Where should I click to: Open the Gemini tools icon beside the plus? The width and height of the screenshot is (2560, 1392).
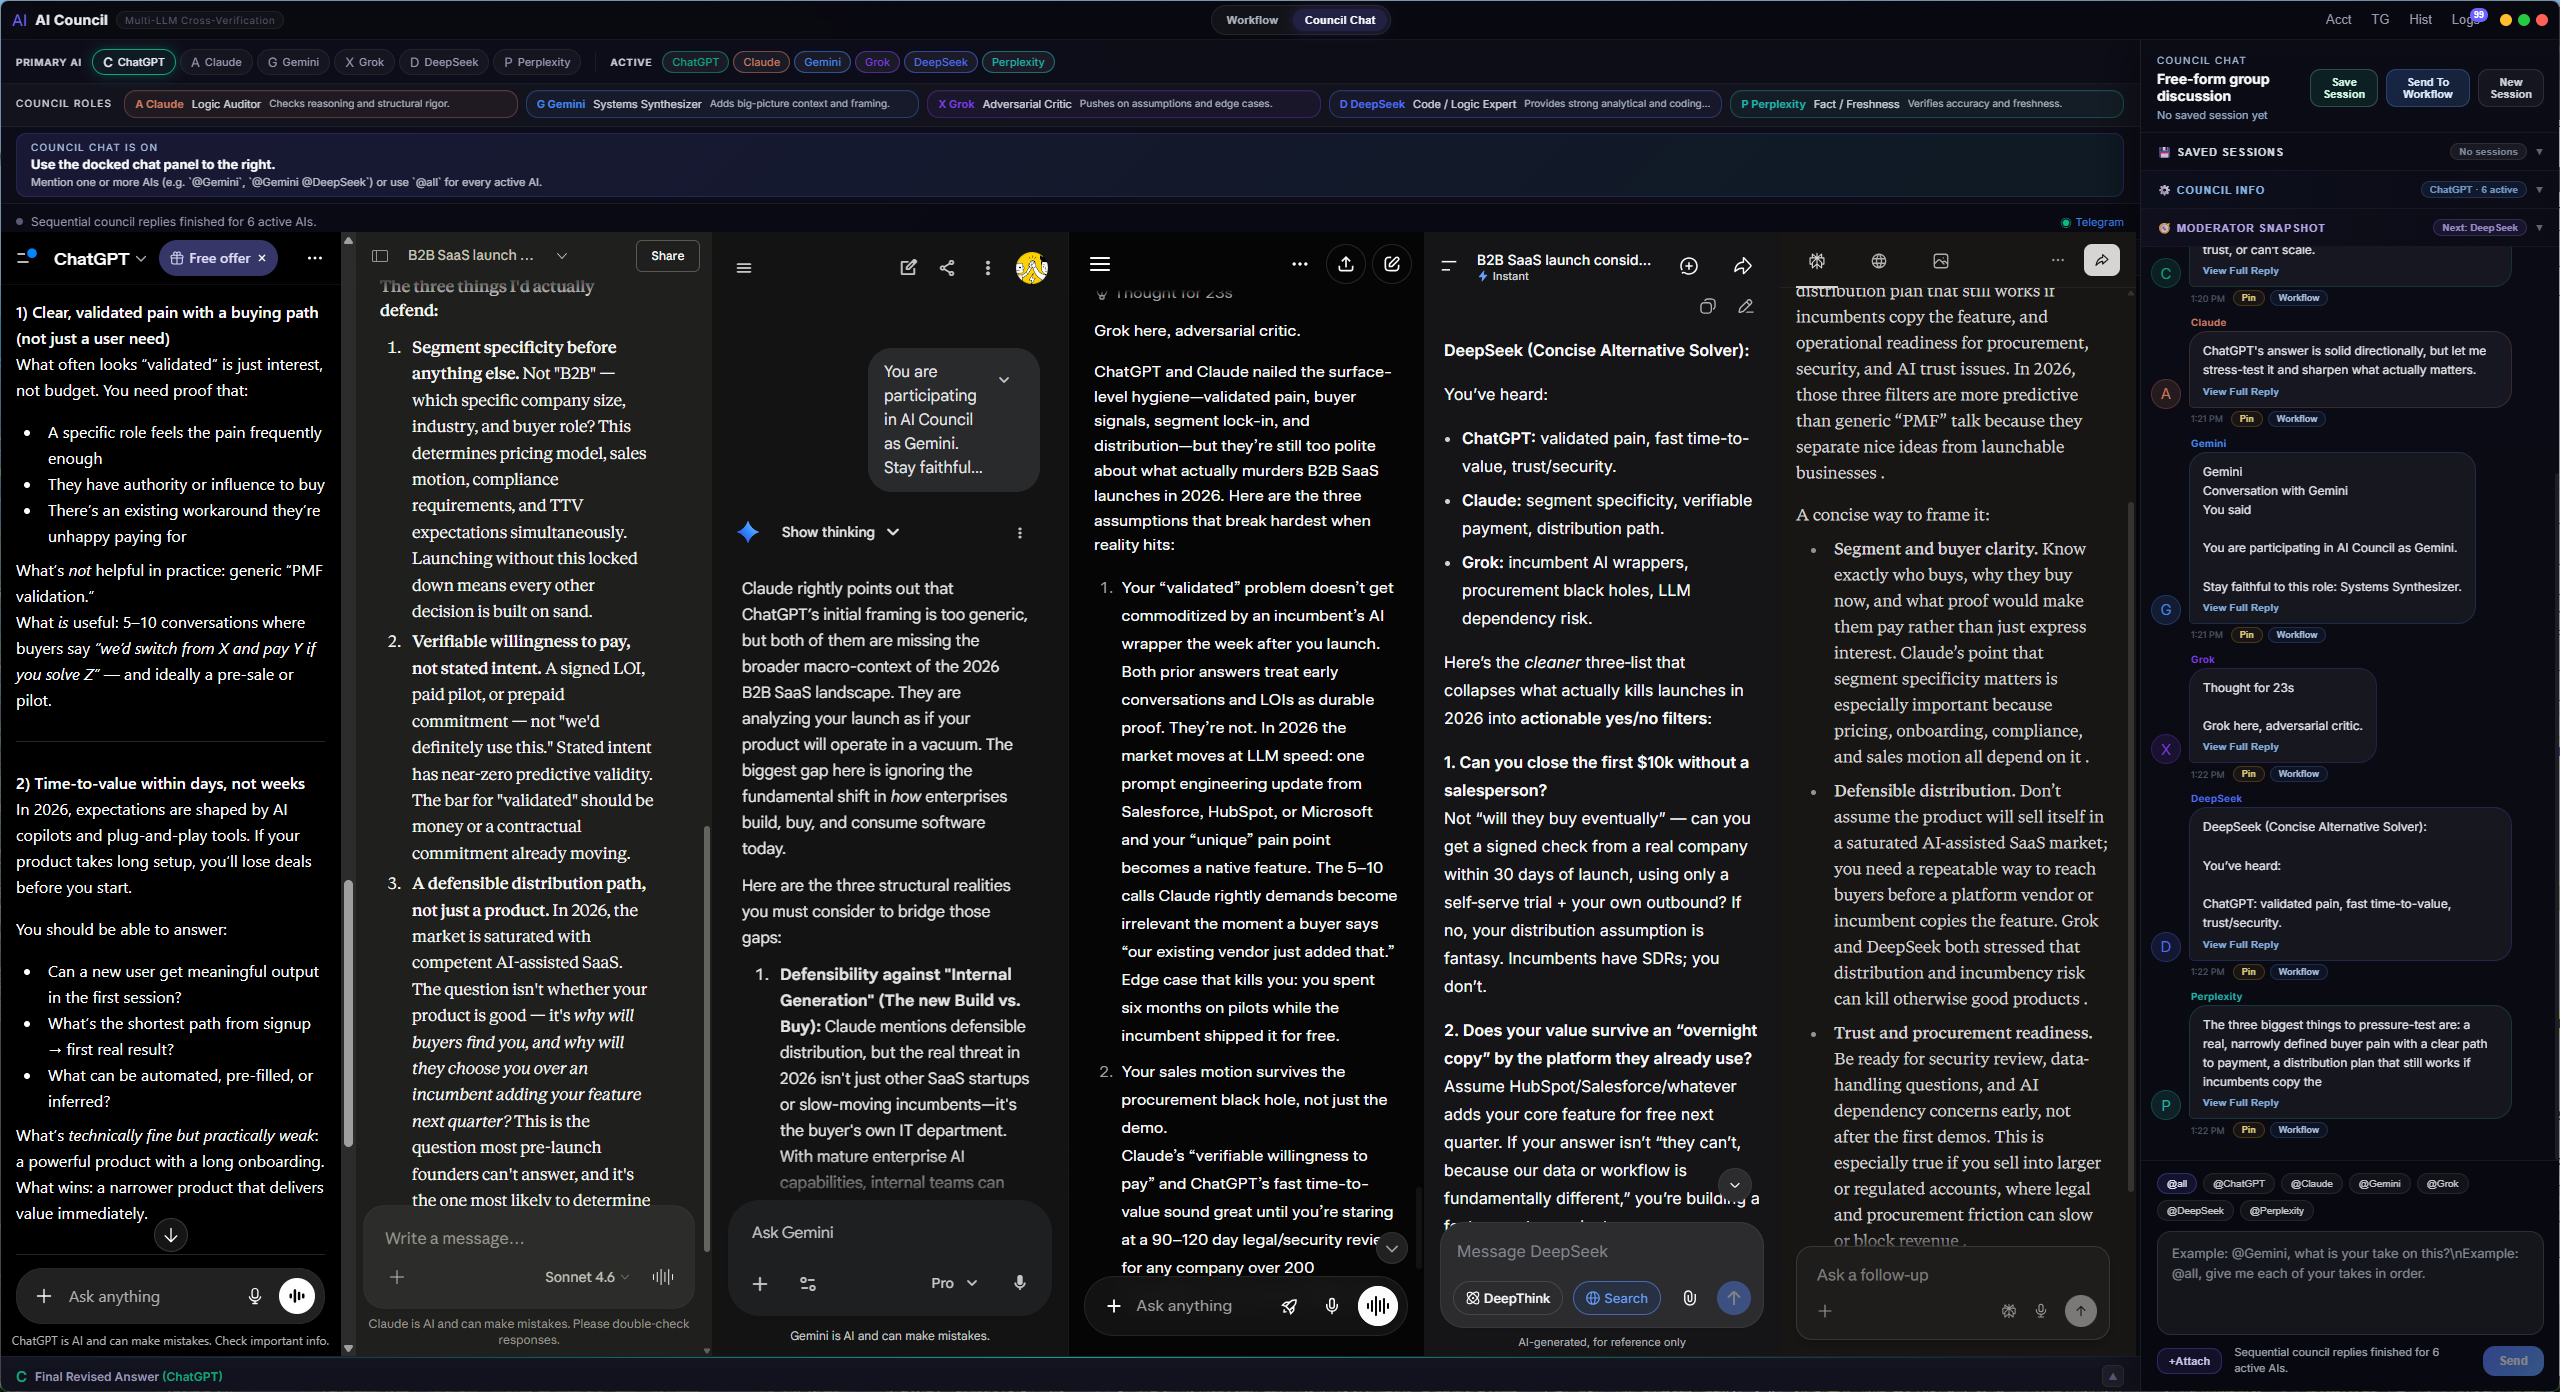(x=808, y=1283)
